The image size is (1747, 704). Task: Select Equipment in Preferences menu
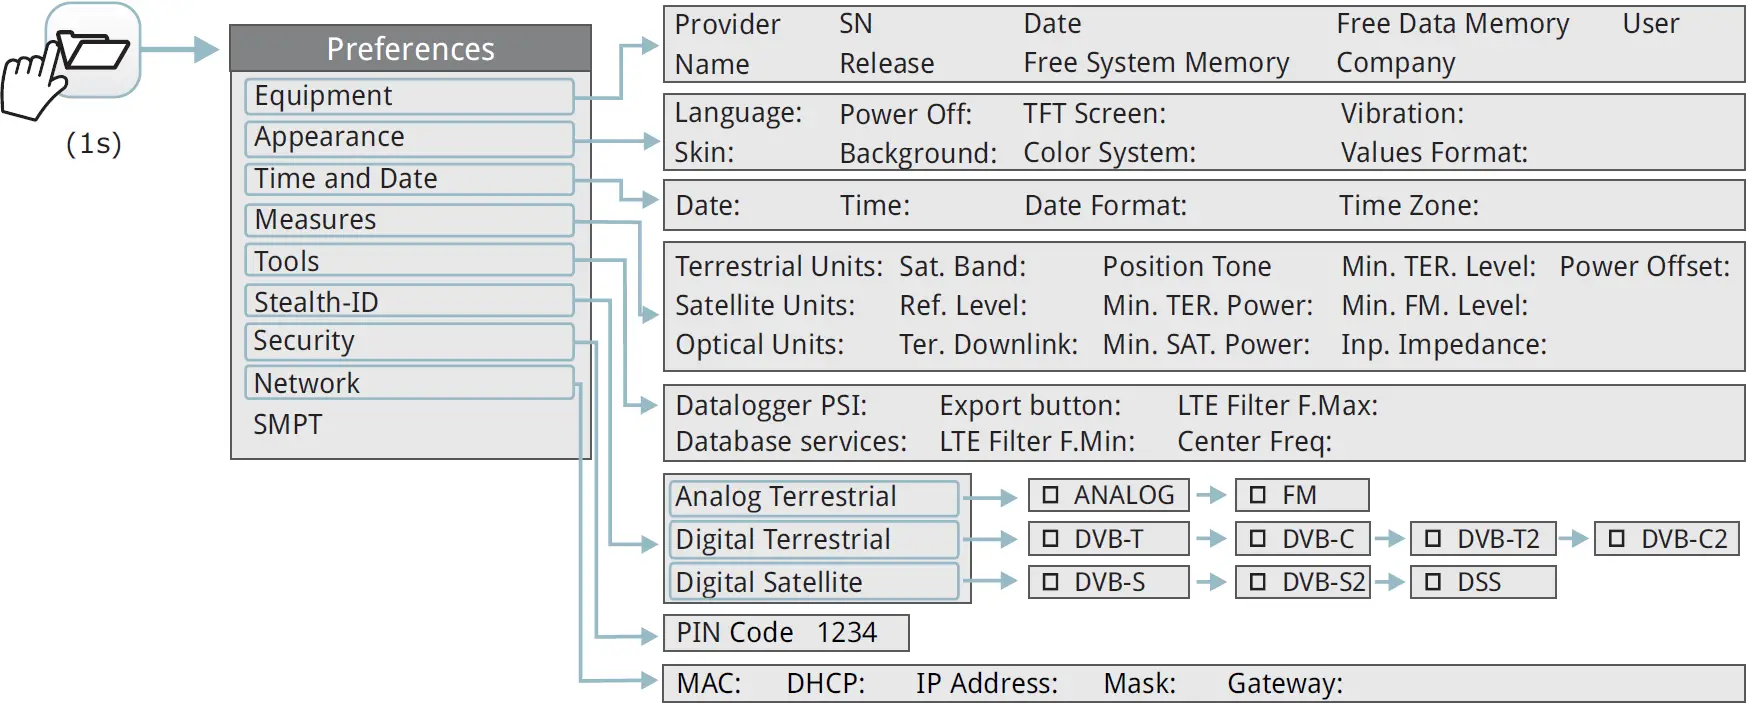point(409,96)
